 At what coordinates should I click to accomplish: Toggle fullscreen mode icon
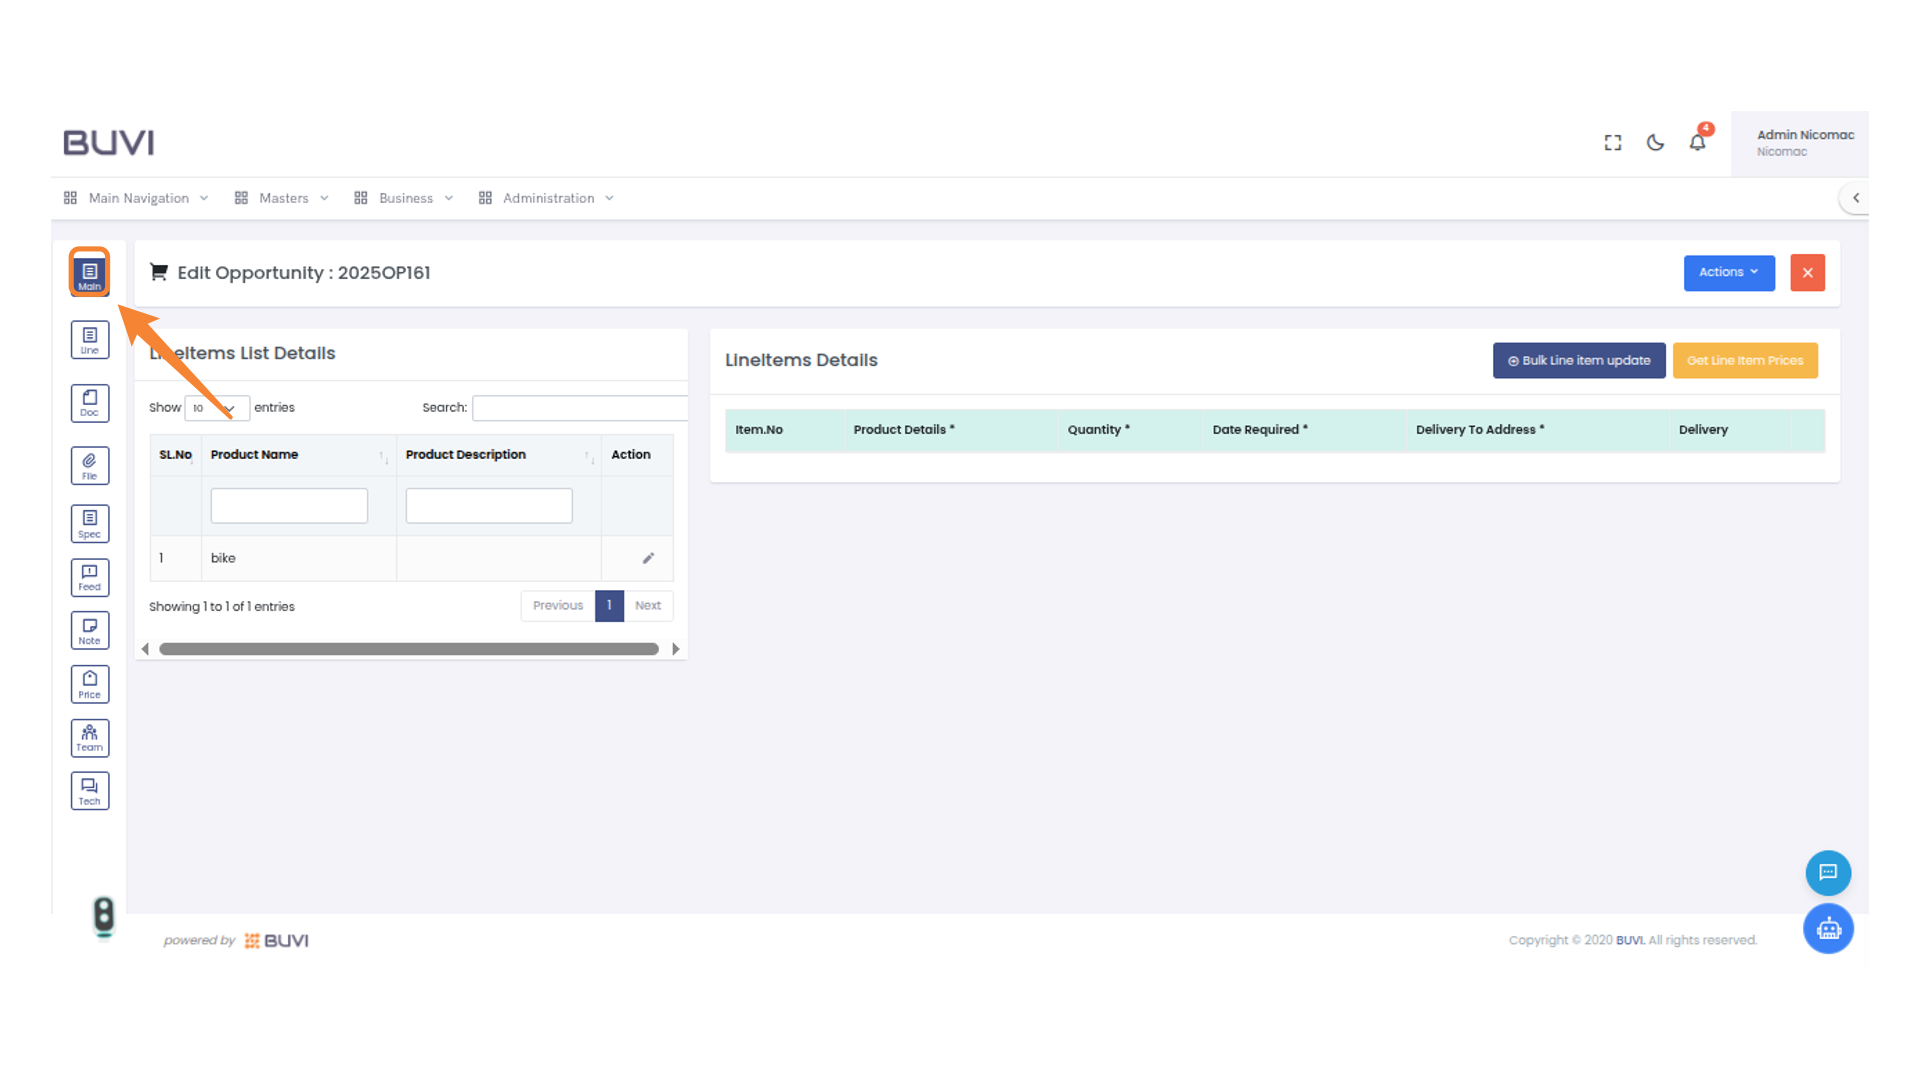pyautogui.click(x=1613, y=143)
